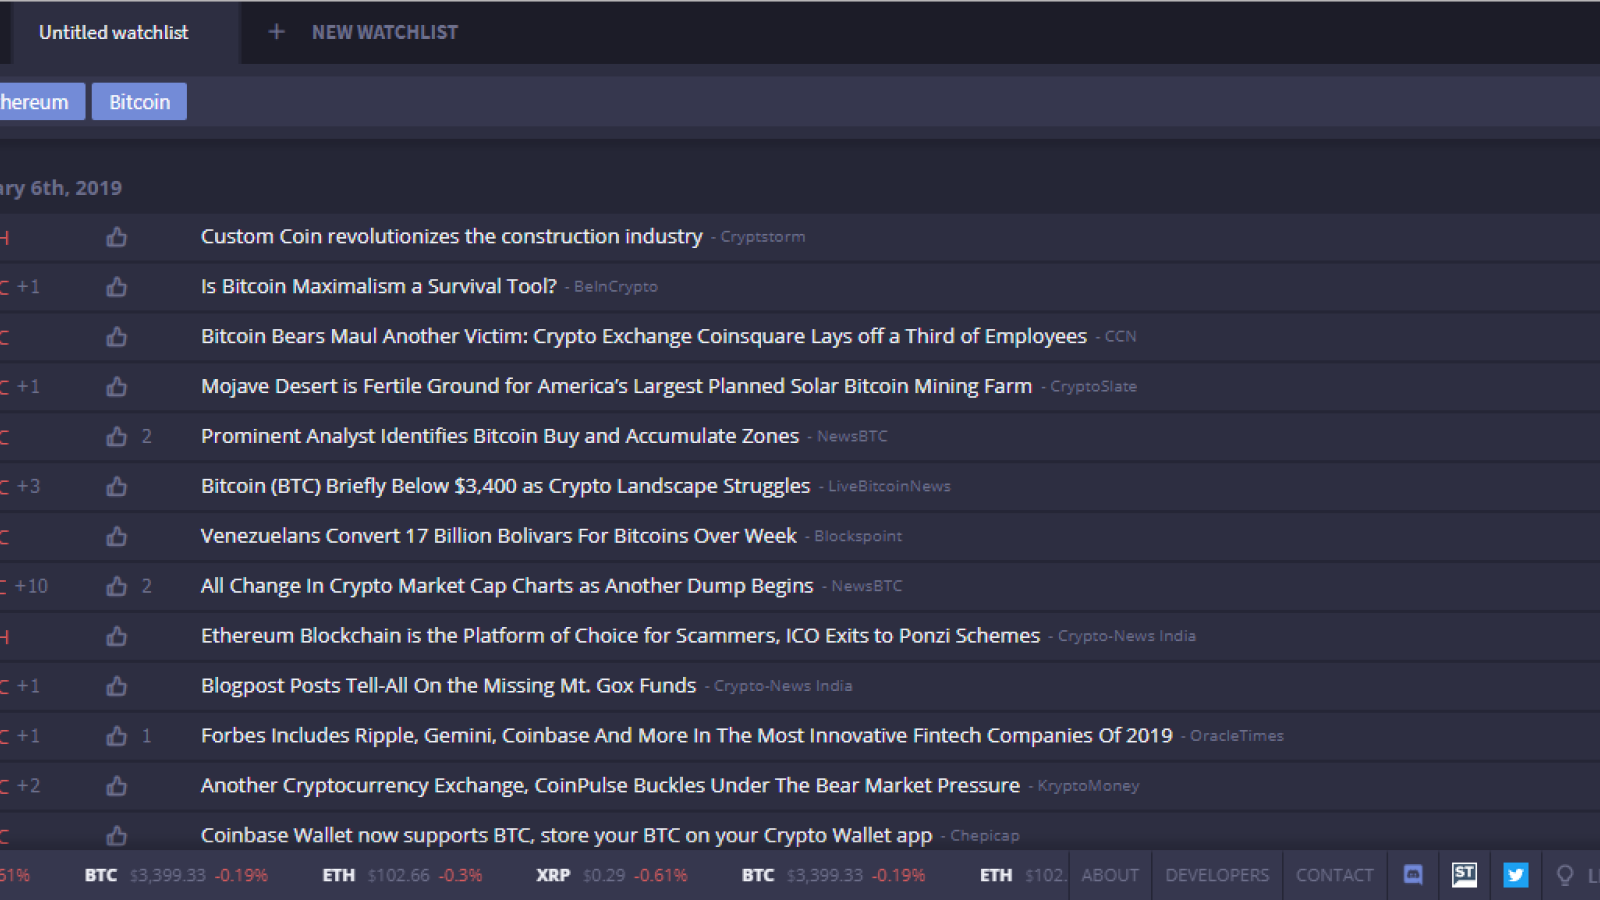The image size is (1600, 900).
Task: Open the DEVELOPERS footer link
Action: click(1217, 875)
